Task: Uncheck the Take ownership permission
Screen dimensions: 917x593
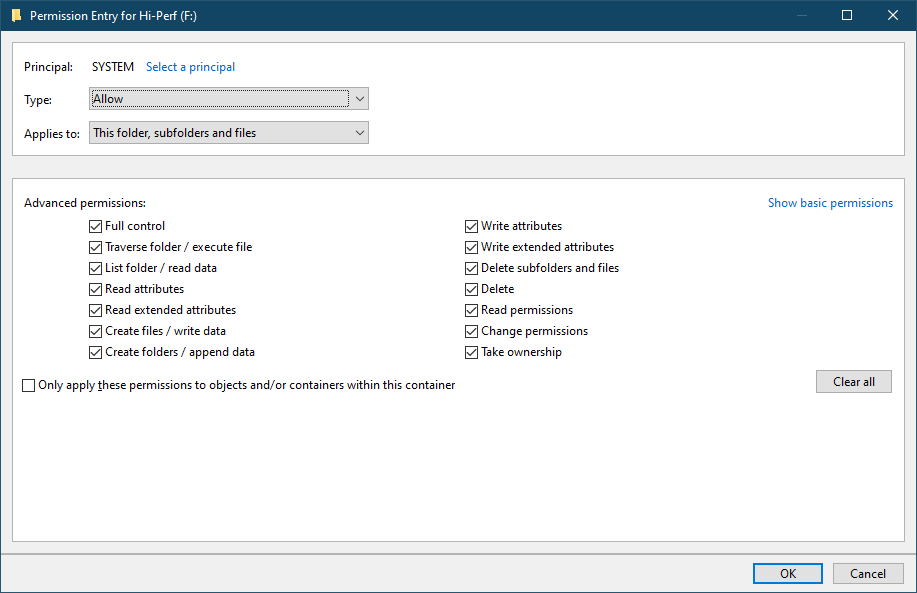Action: [x=471, y=353]
